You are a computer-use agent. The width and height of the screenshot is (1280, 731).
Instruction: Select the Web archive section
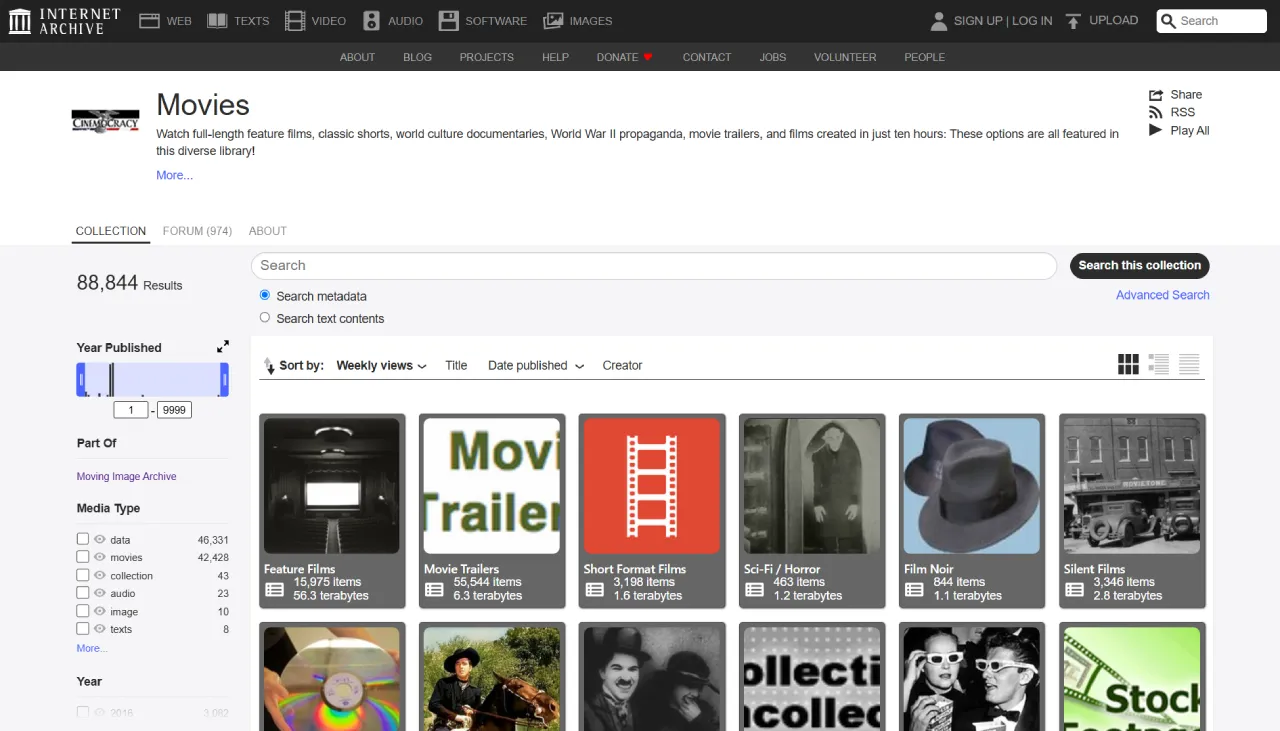[x=148, y=19]
